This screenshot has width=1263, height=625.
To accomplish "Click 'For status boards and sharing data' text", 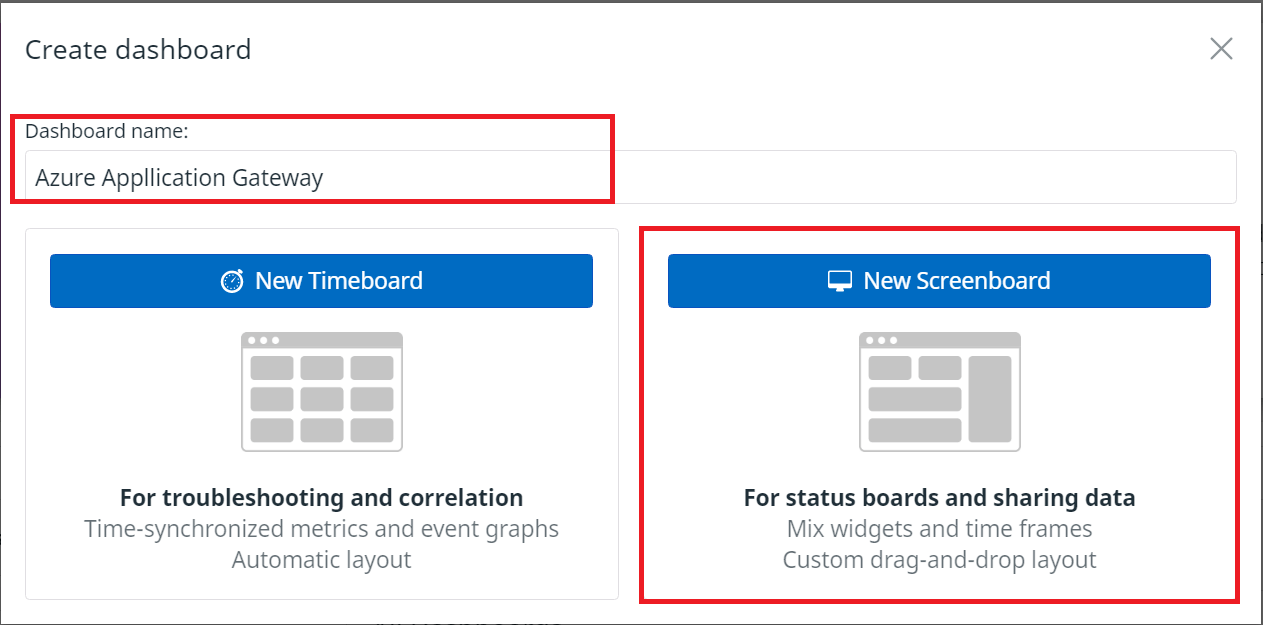I will (x=940, y=497).
